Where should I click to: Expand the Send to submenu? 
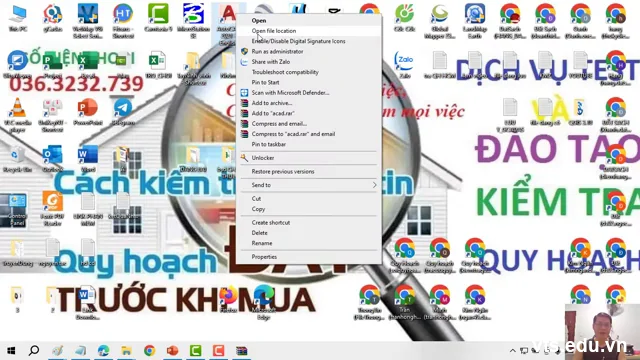309,185
